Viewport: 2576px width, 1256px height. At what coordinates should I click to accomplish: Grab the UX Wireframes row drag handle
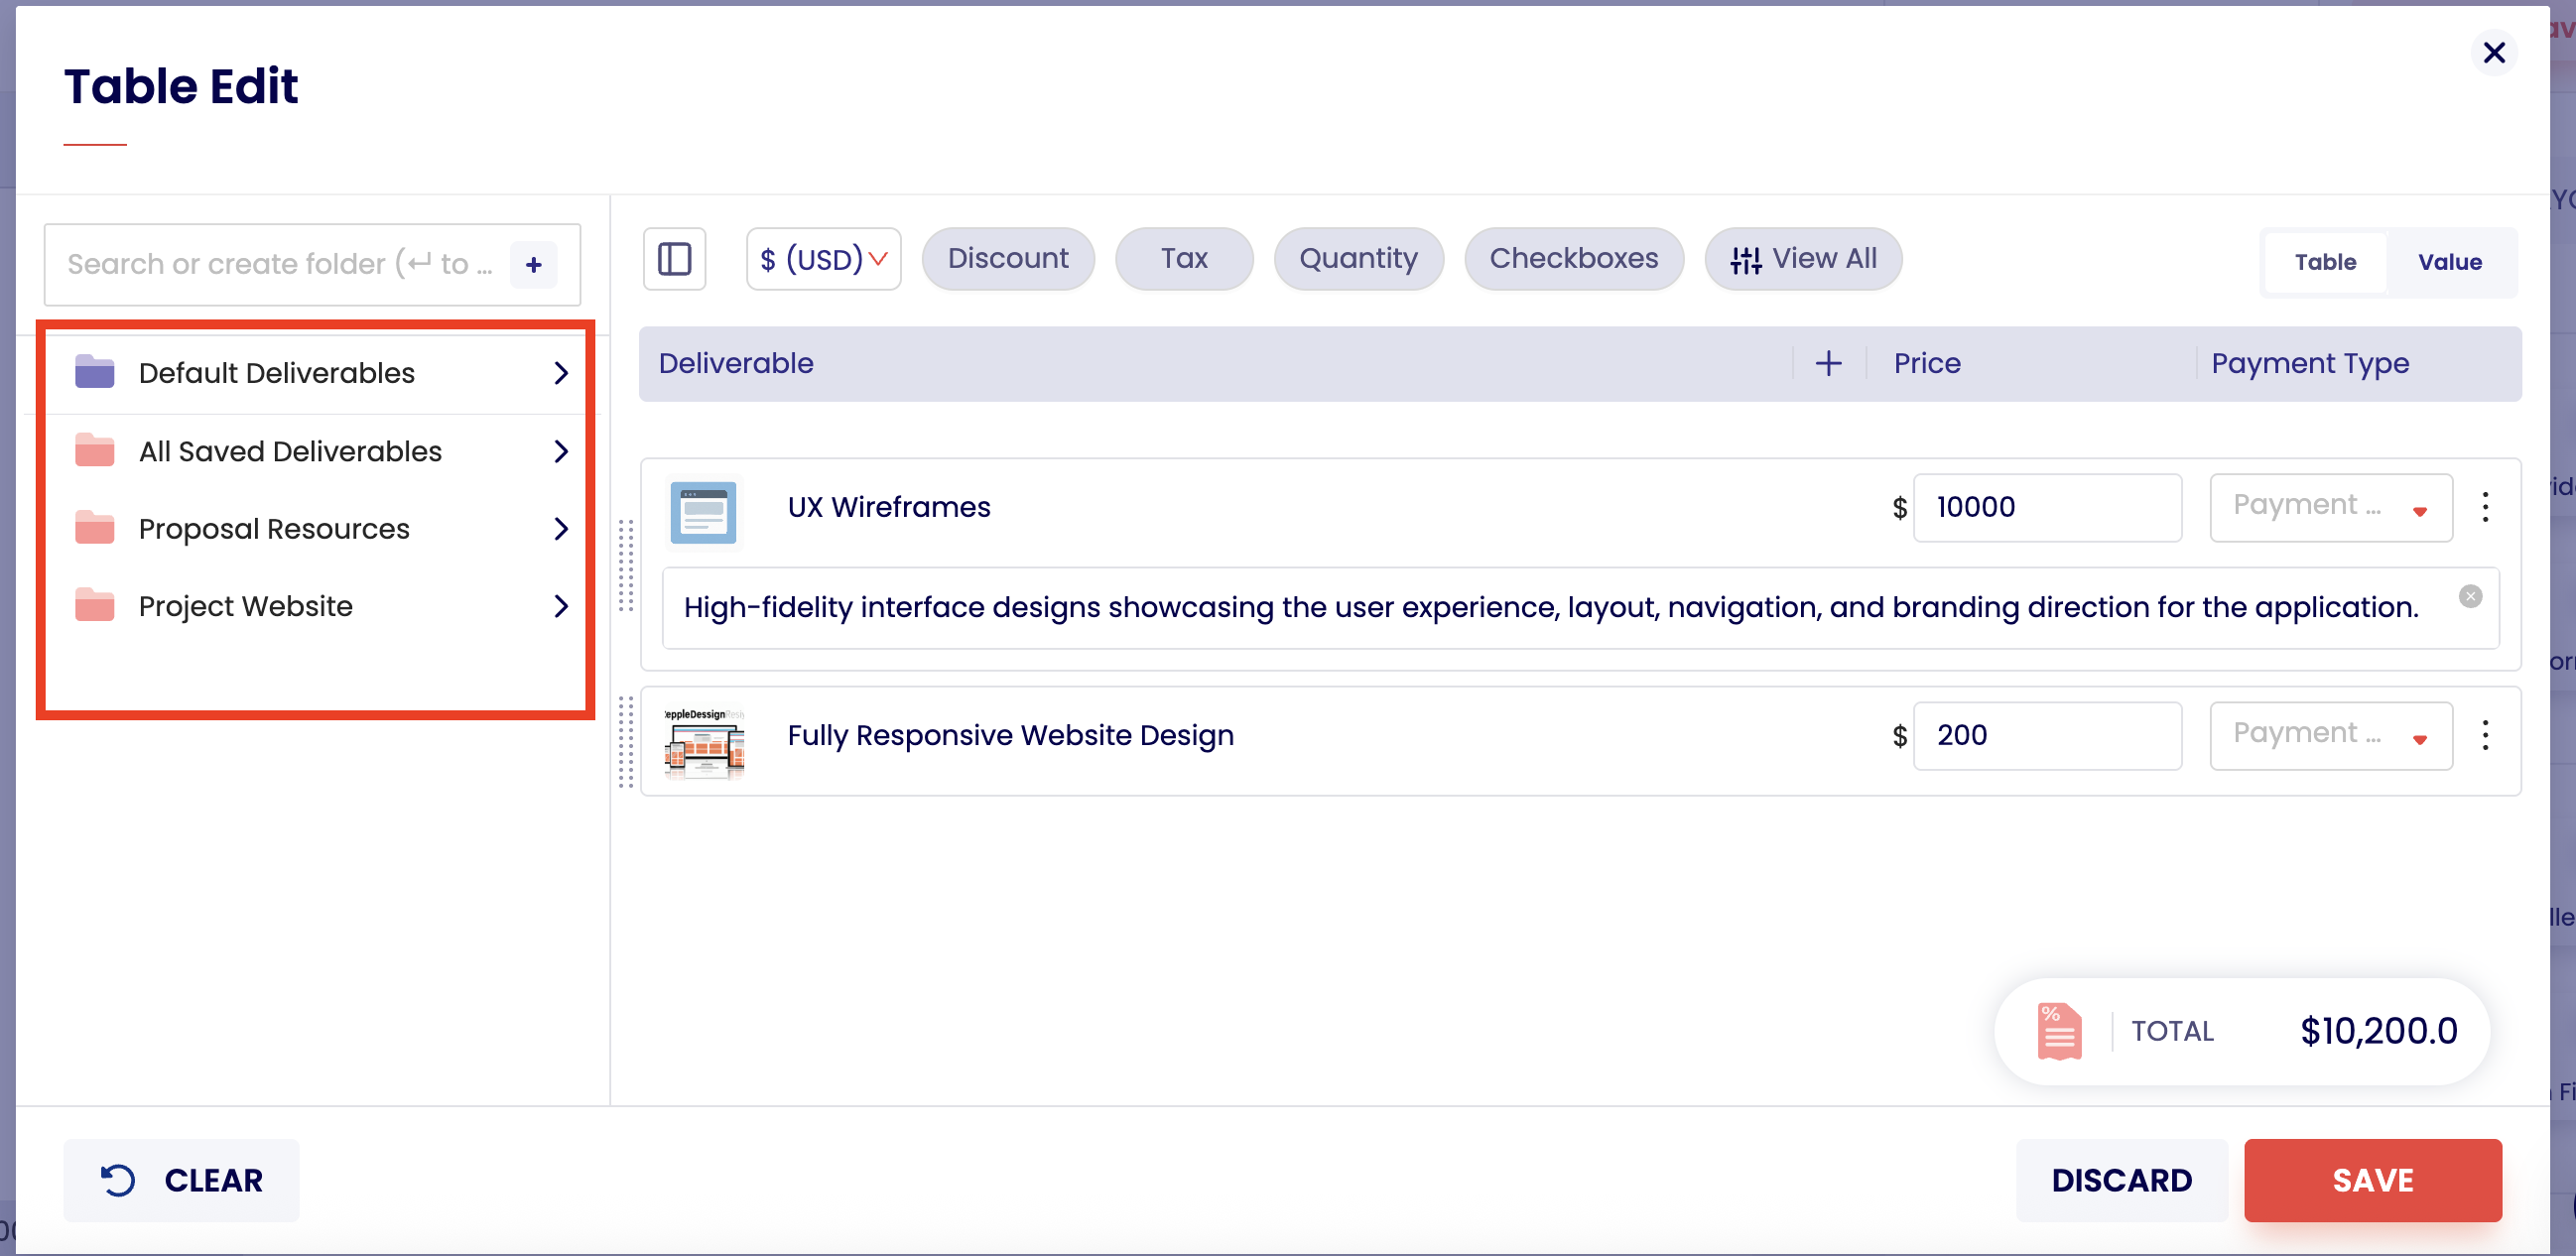pos(626,565)
